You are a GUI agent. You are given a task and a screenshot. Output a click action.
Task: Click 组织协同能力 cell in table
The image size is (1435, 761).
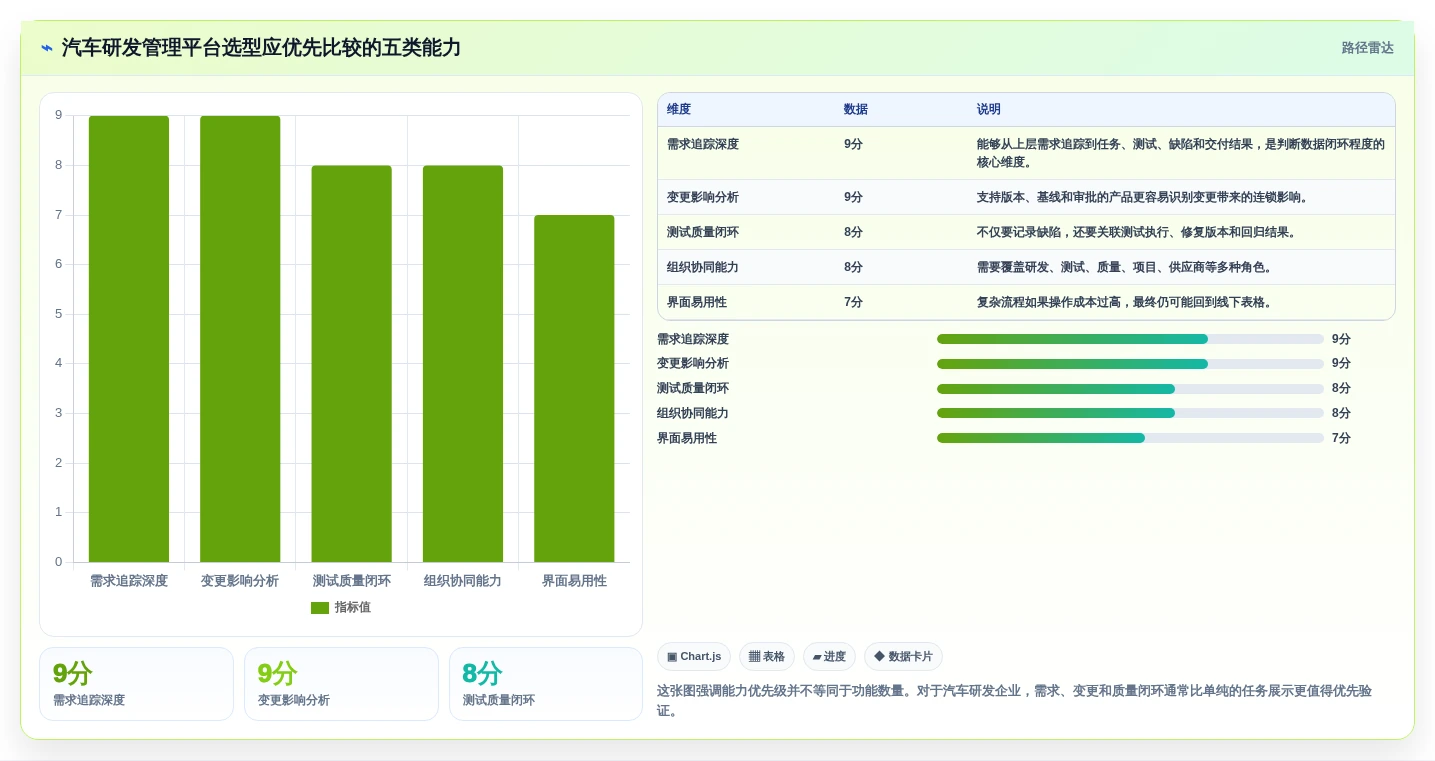click(703, 267)
